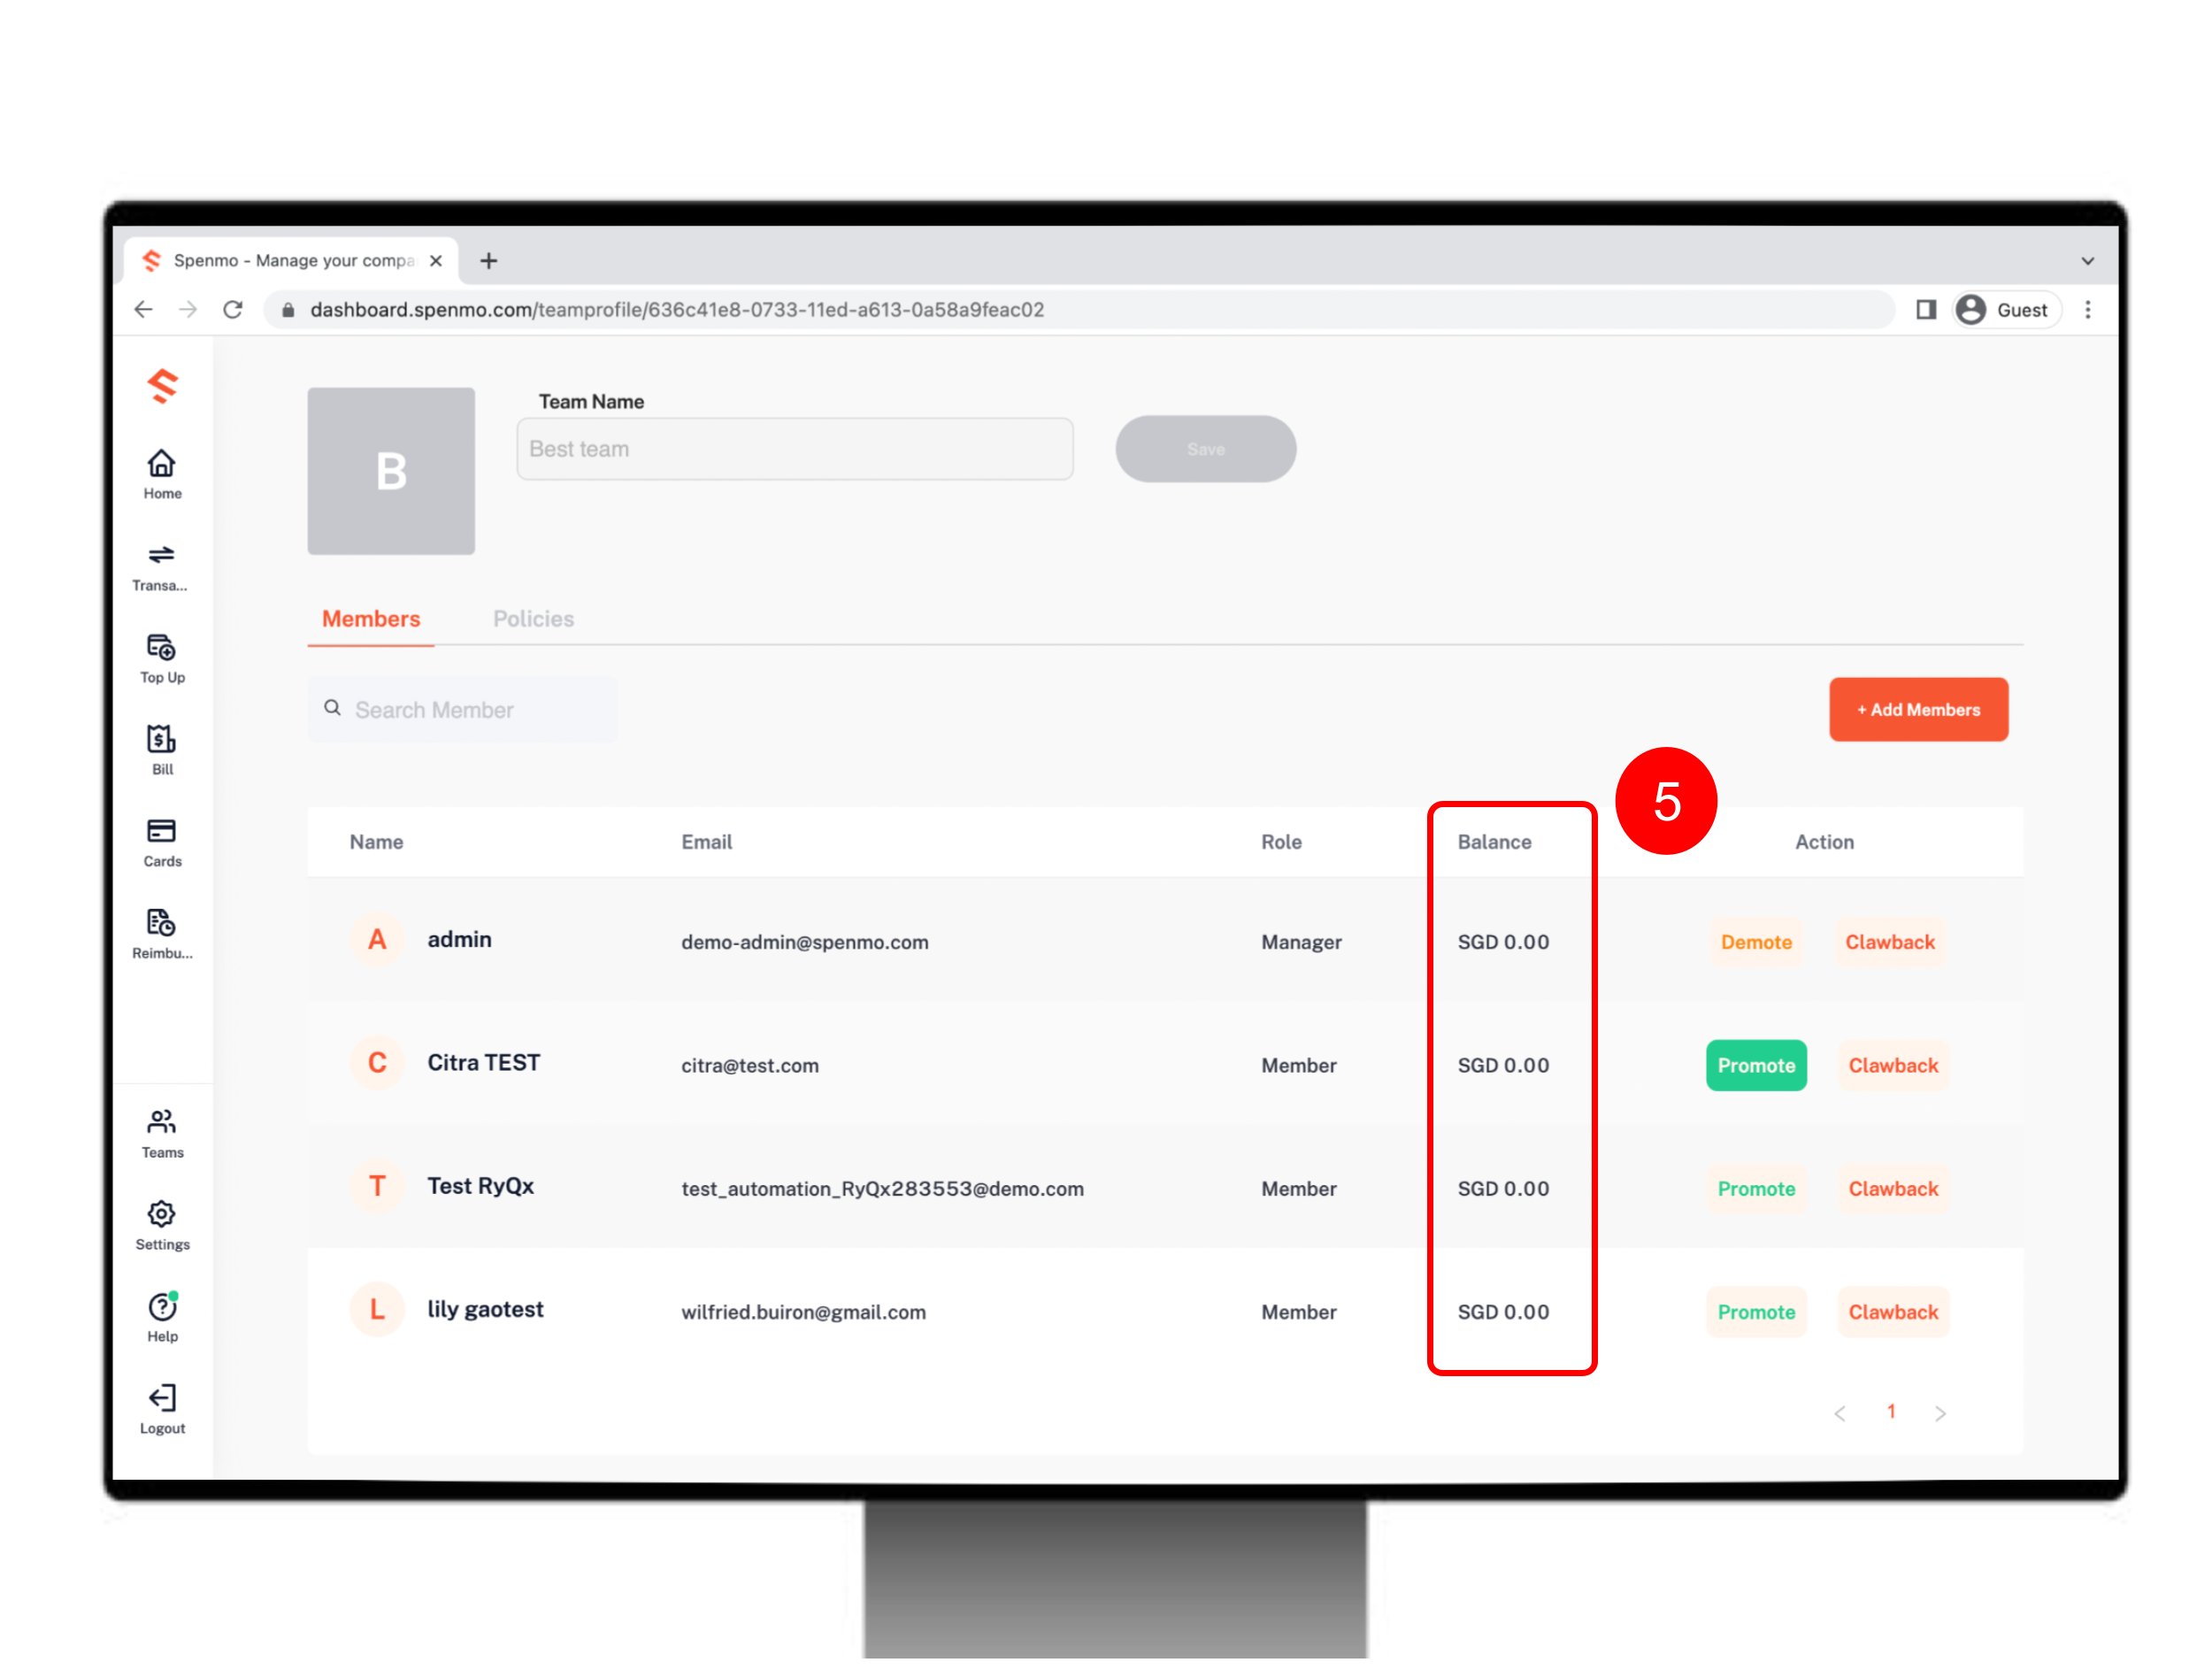Click the next page navigation arrow
Screen dimensions: 2212x1670
click(x=1942, y=1412)
